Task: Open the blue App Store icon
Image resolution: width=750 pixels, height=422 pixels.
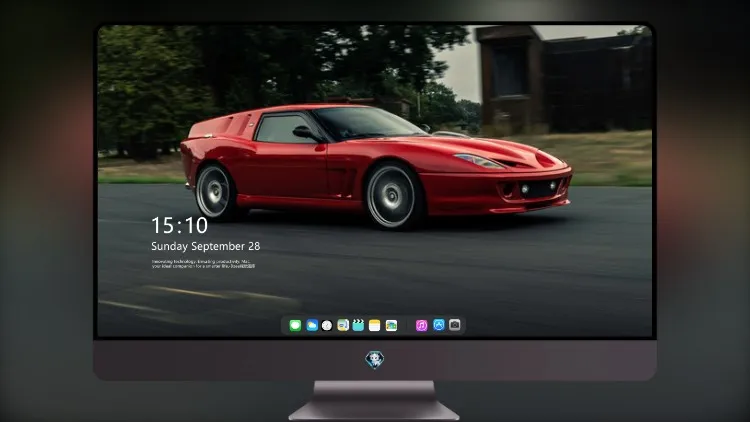Action: [439, 325]
